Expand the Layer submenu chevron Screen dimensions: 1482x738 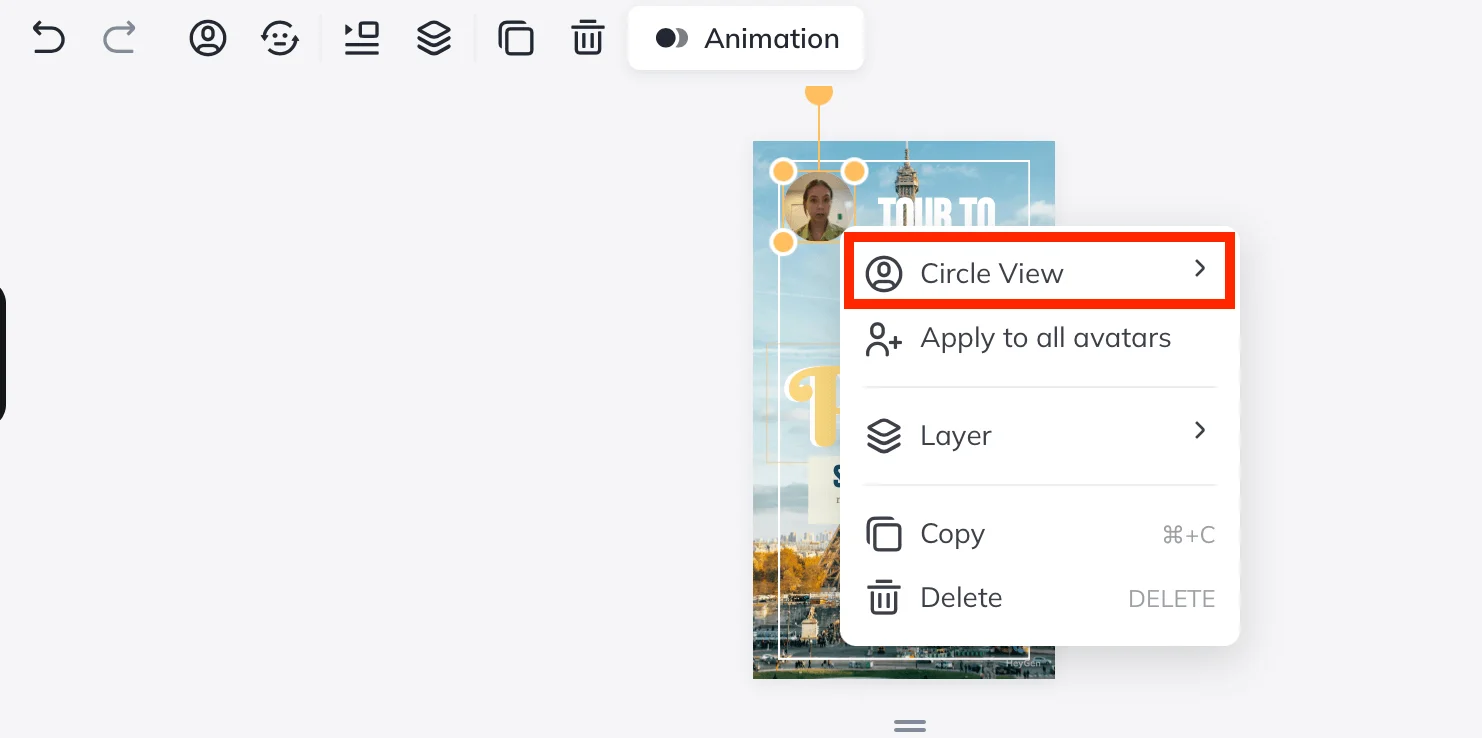[x=1200, y=431]
